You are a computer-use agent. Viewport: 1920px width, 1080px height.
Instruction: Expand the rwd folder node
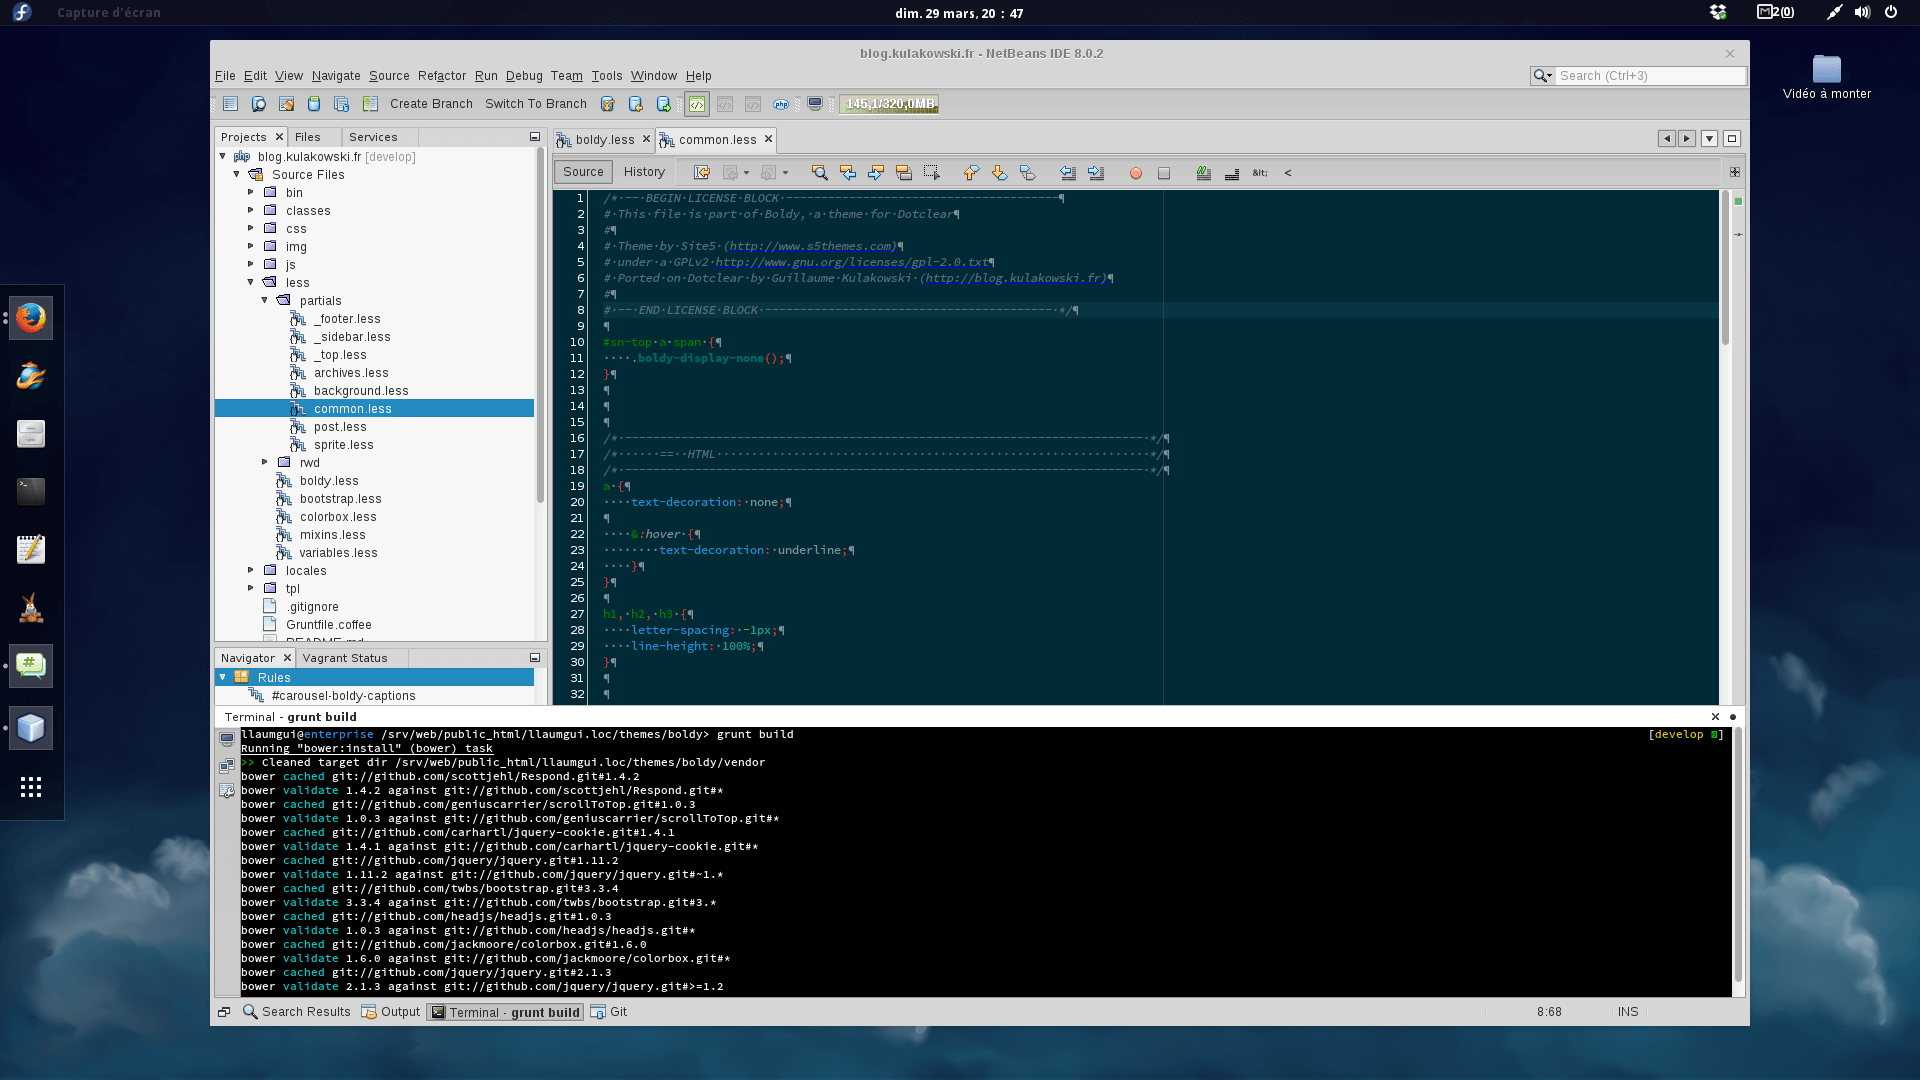(x=265, y=462)
